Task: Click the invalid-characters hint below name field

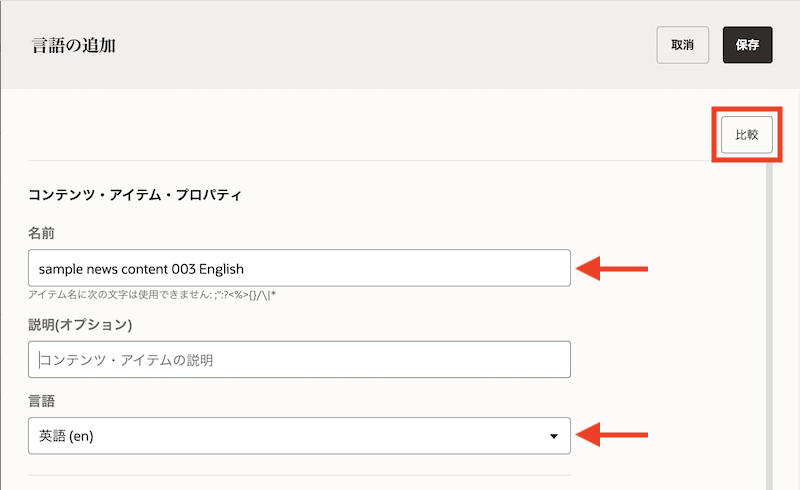Action: pos(165,297)
